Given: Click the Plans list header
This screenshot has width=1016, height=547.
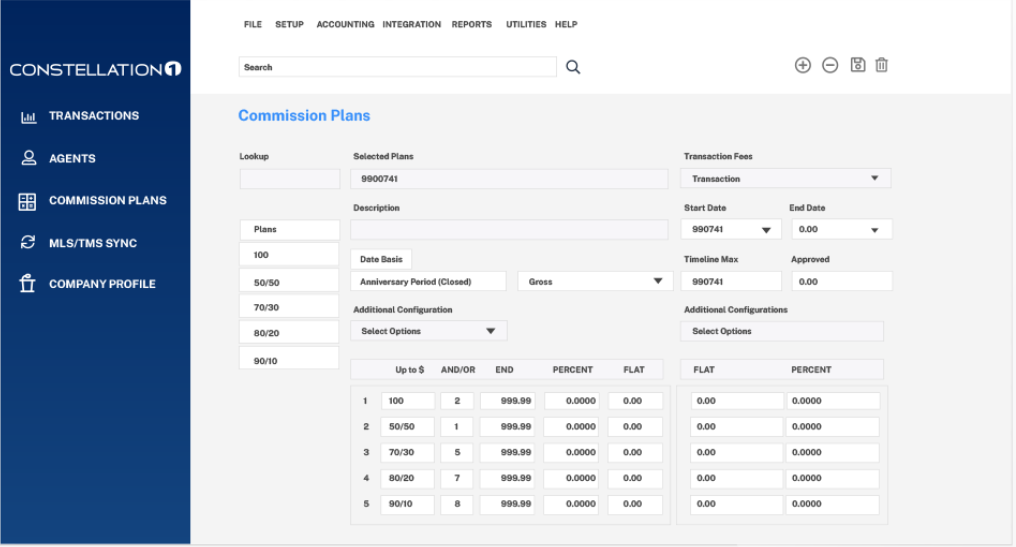Looking at the screenshot, I should (x=289, y=229).
